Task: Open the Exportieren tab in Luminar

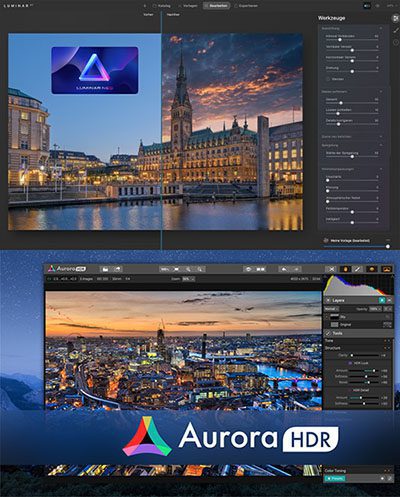Action: coord(246,6)
